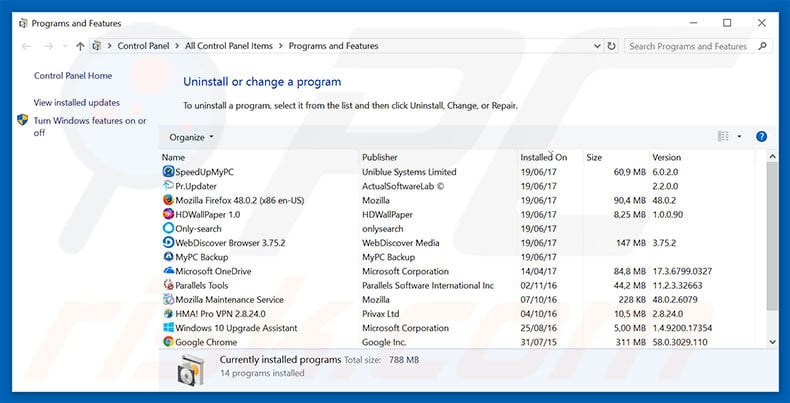
Task: Open Turn Windows features on or off
Action: (90, 126)
